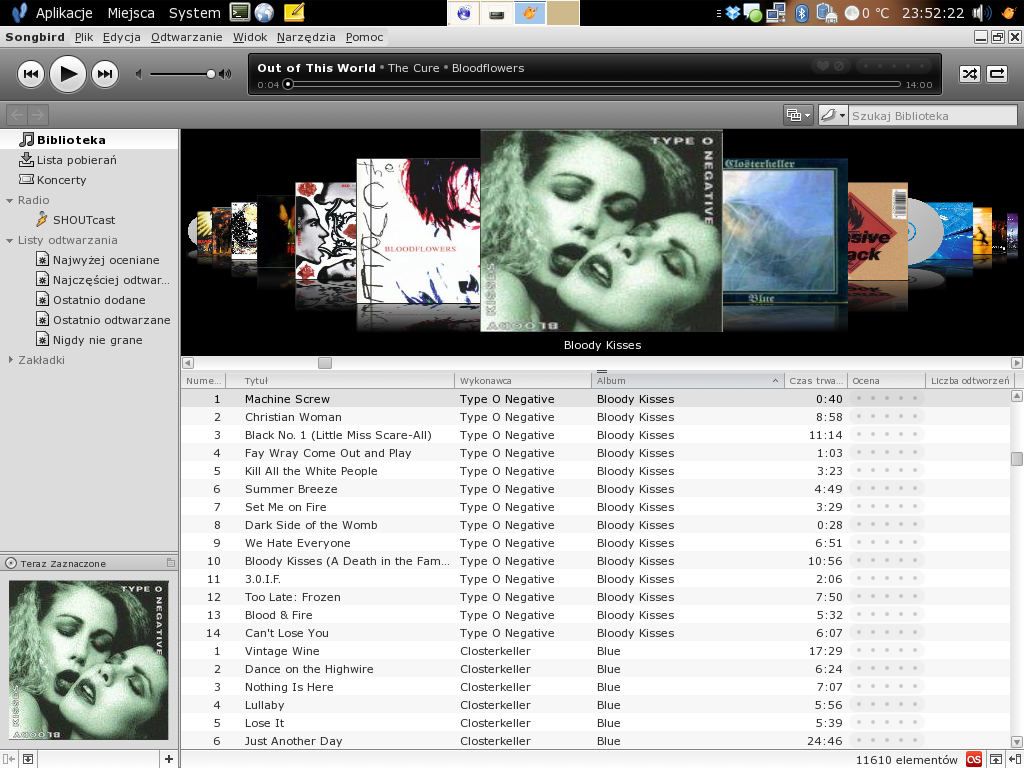Open the Plik menu
1024x768 pixels.
click(x=84, y=37)
